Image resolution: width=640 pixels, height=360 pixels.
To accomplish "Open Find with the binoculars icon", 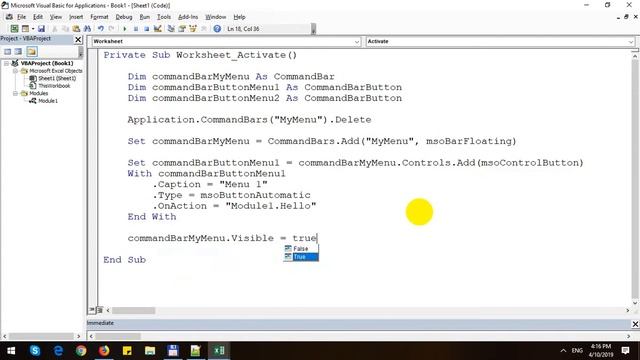I will pos(87,29).
